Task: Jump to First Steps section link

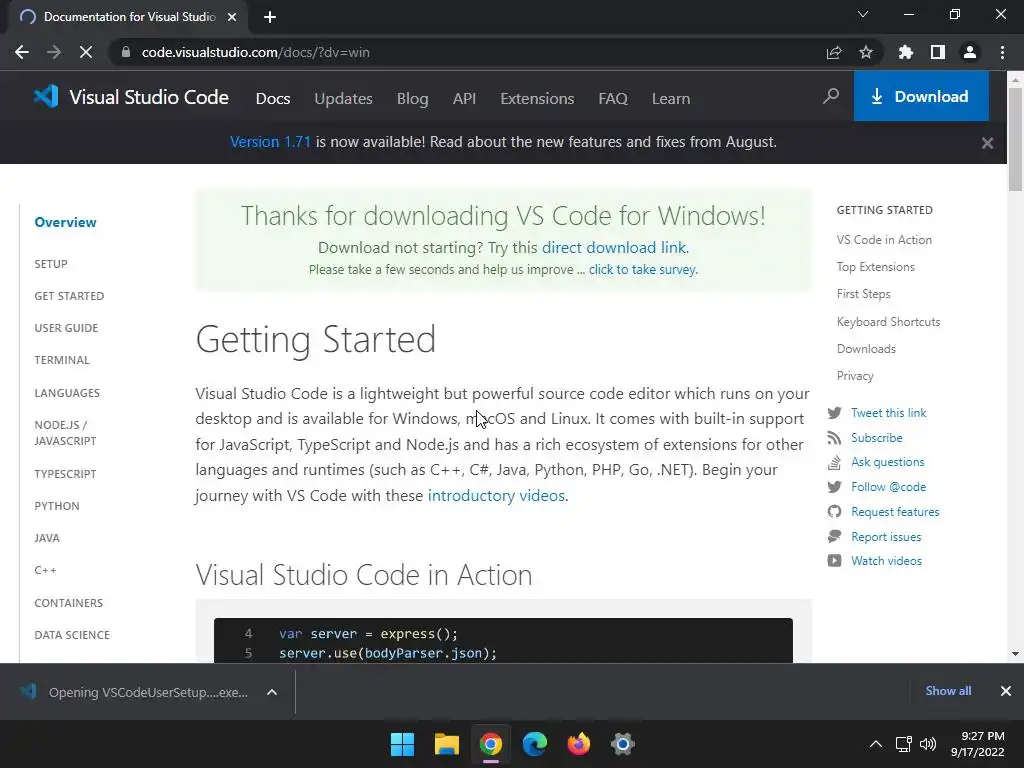Action: point(863,294)
